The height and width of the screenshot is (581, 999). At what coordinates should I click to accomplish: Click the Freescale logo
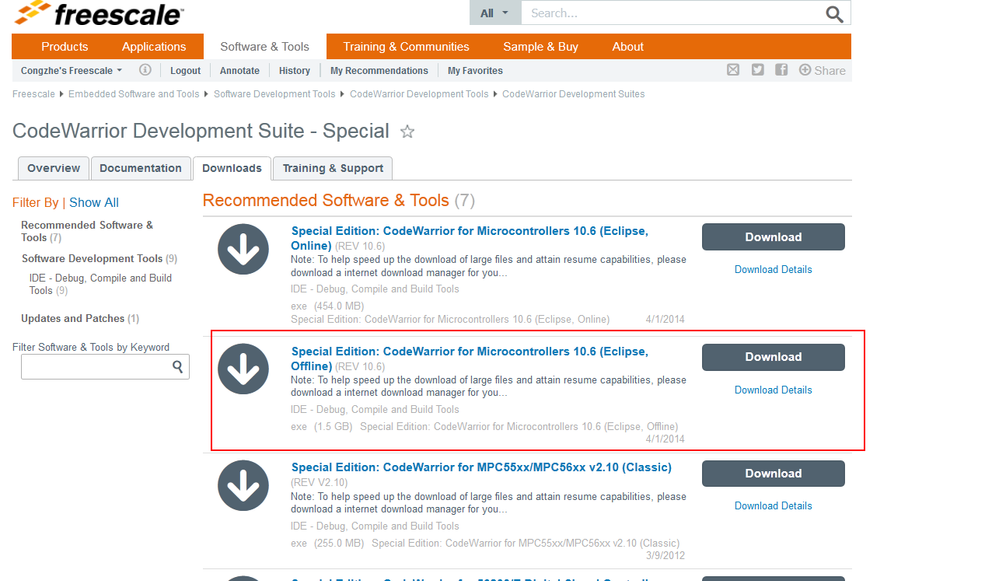pos(98,14)
